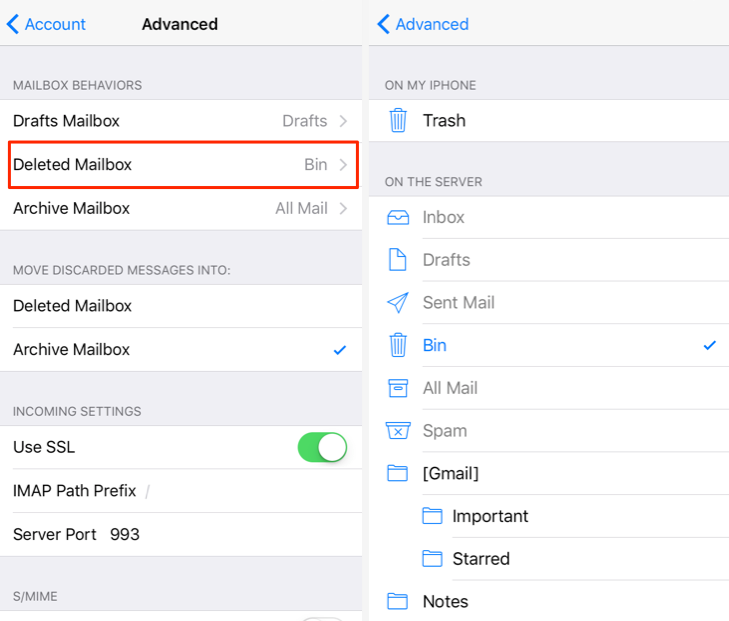Tap the All Mail archive box icon
This screenshot has width=729, height=621.
[x=398, y=388]
